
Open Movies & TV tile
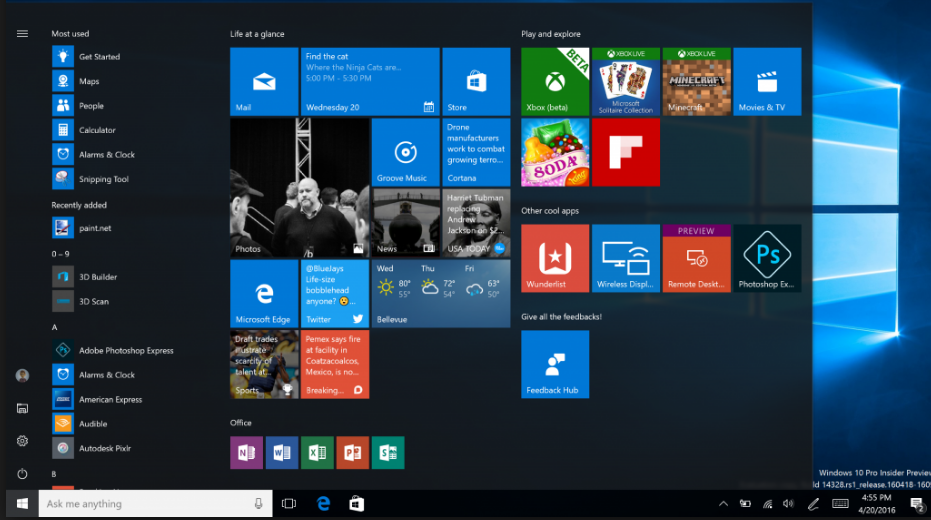767,81
